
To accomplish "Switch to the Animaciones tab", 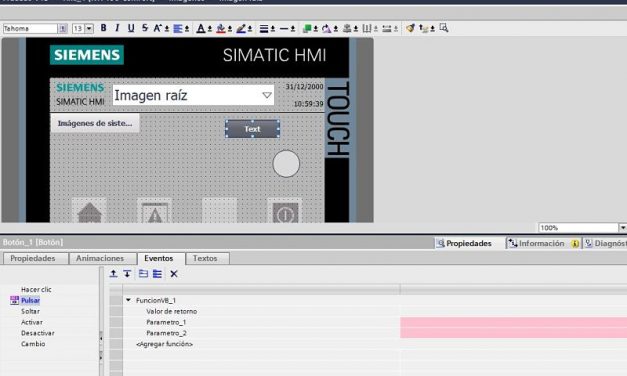I will 100,258.
